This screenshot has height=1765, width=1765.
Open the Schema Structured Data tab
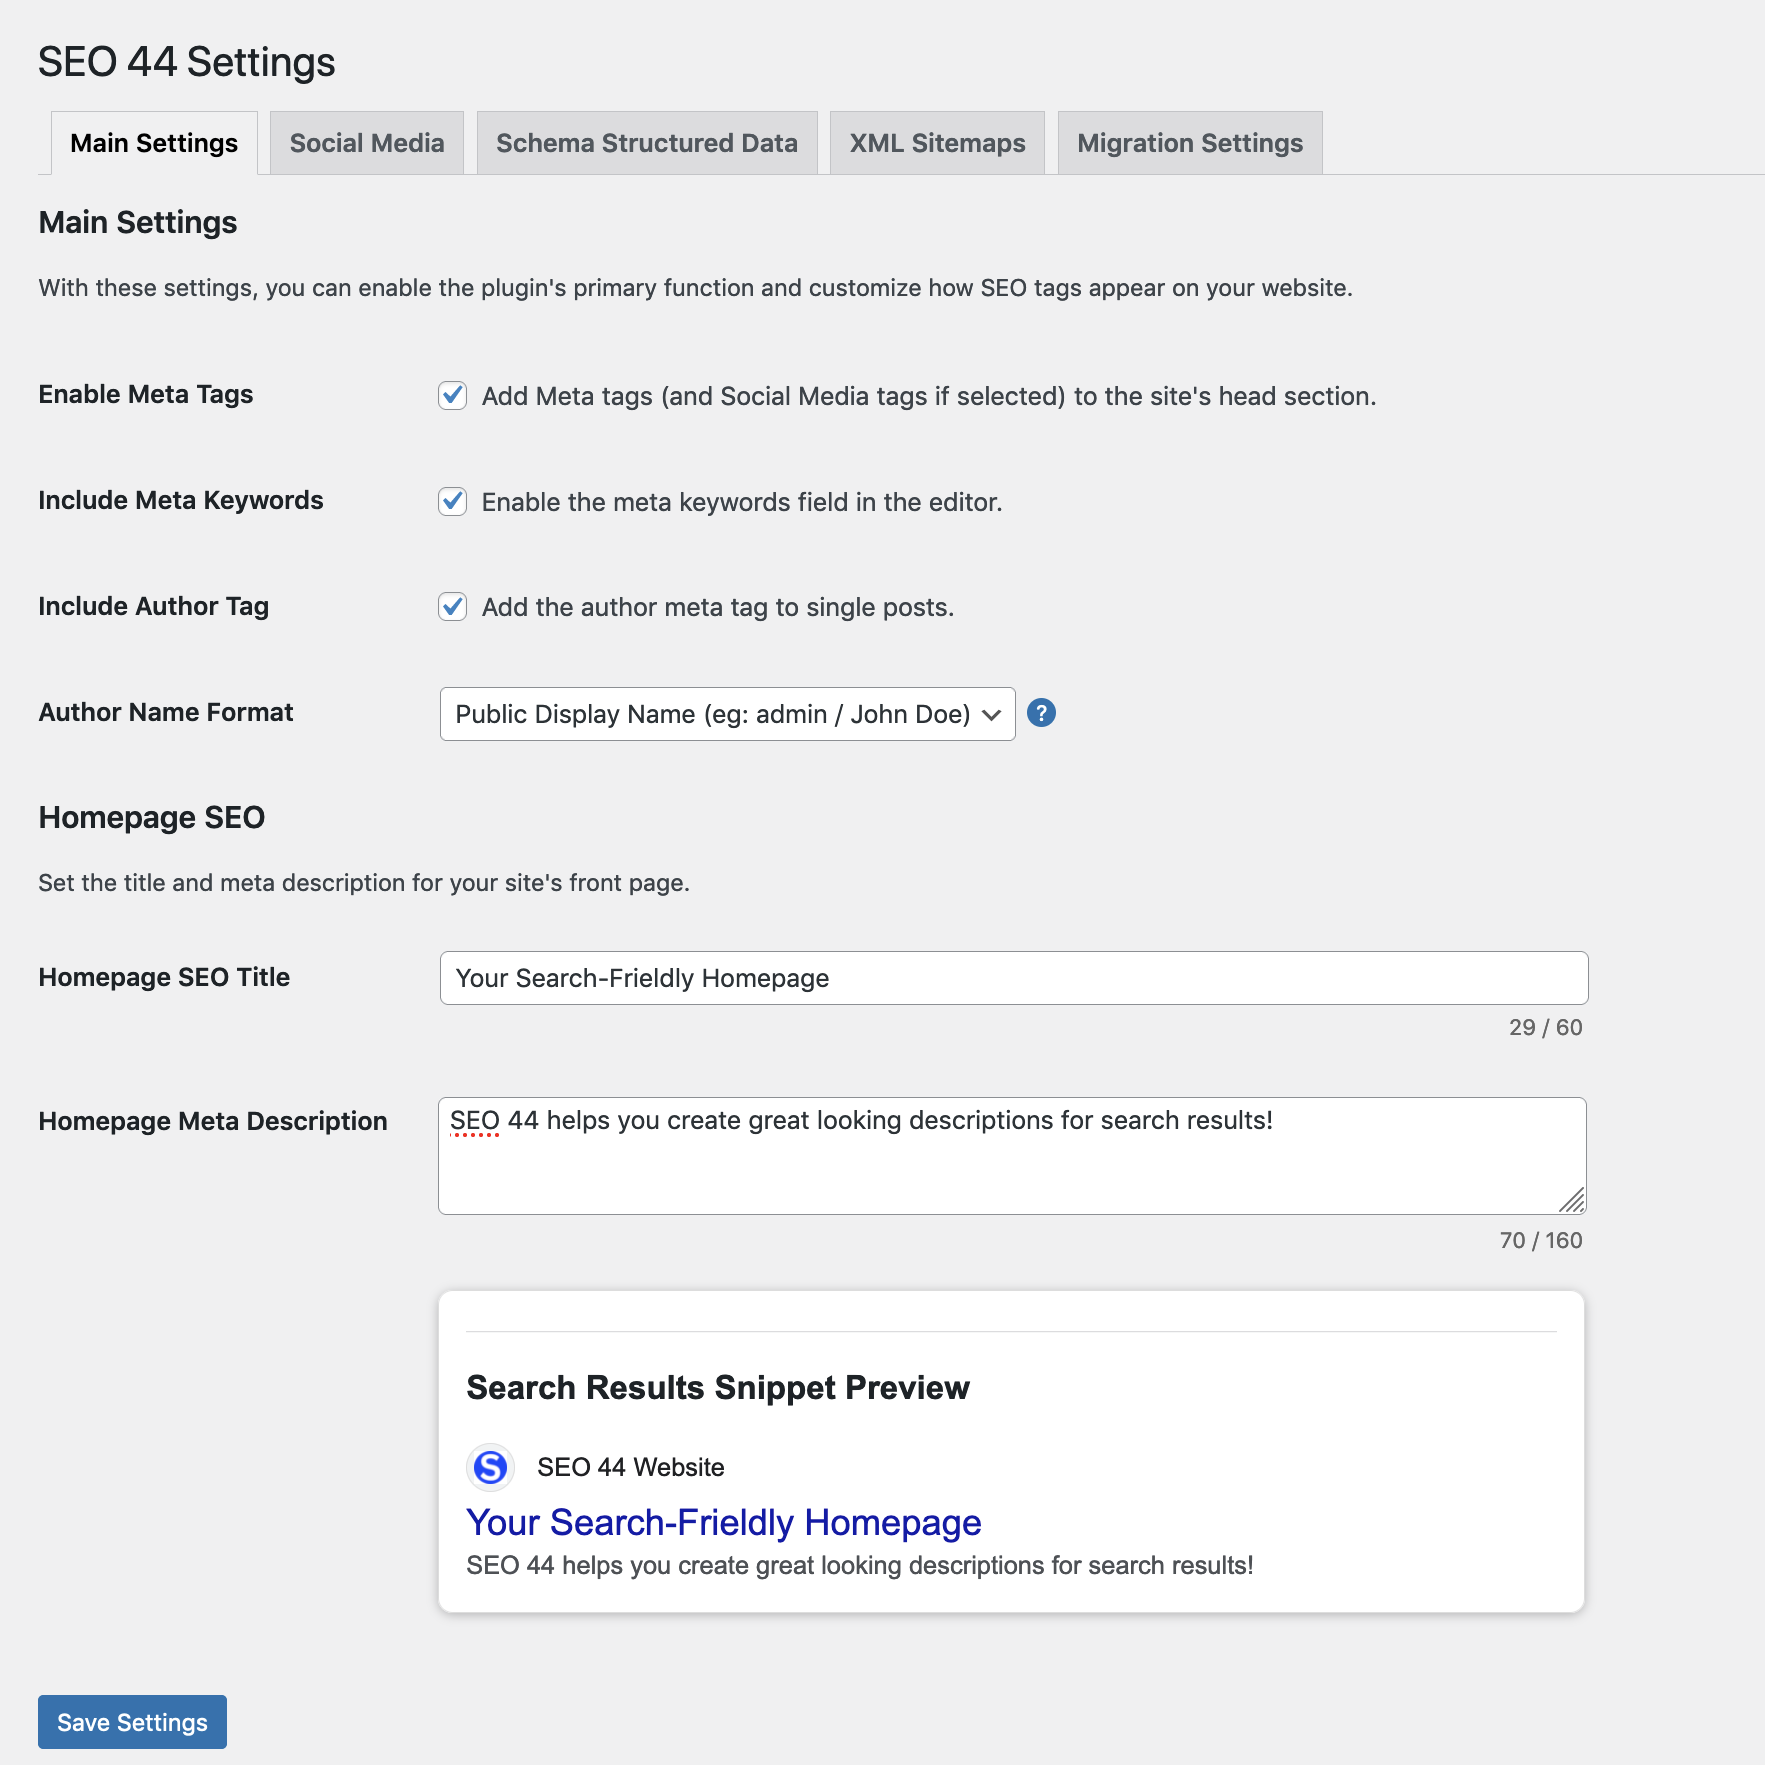pyautogui.click(x=647, y=142)
